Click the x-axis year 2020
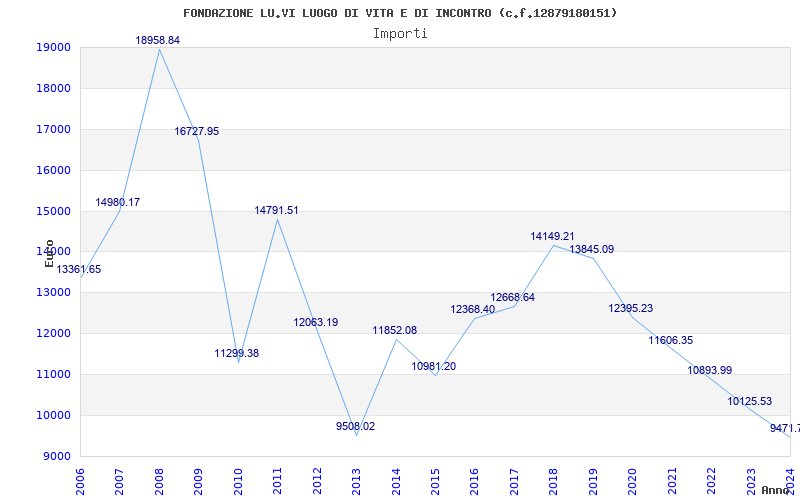Viewport: 800px width, 500px height. (633, 481)
